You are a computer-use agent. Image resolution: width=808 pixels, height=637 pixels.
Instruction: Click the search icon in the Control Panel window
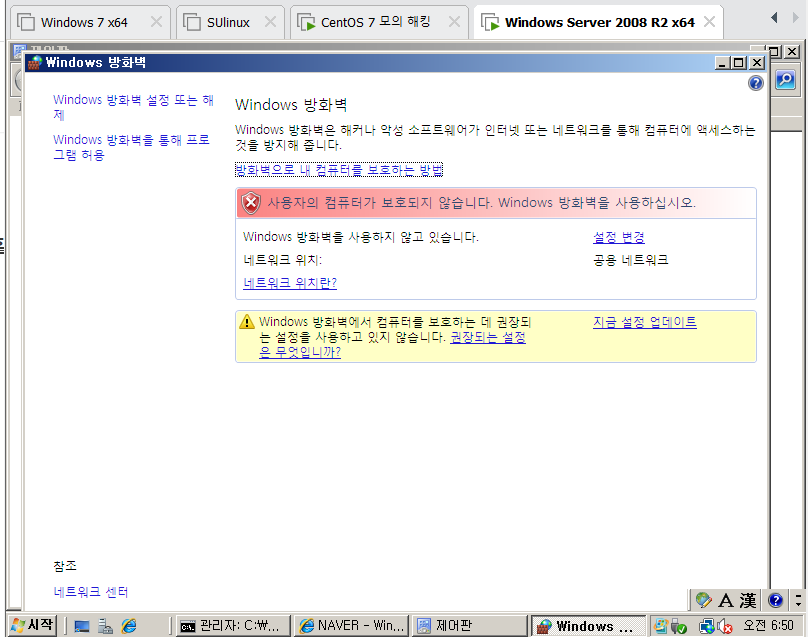point(785,80)
